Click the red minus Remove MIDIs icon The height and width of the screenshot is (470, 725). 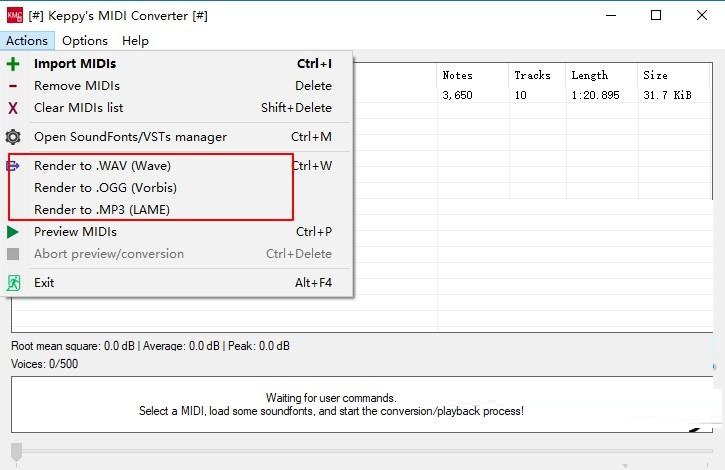tap(13, 86)
